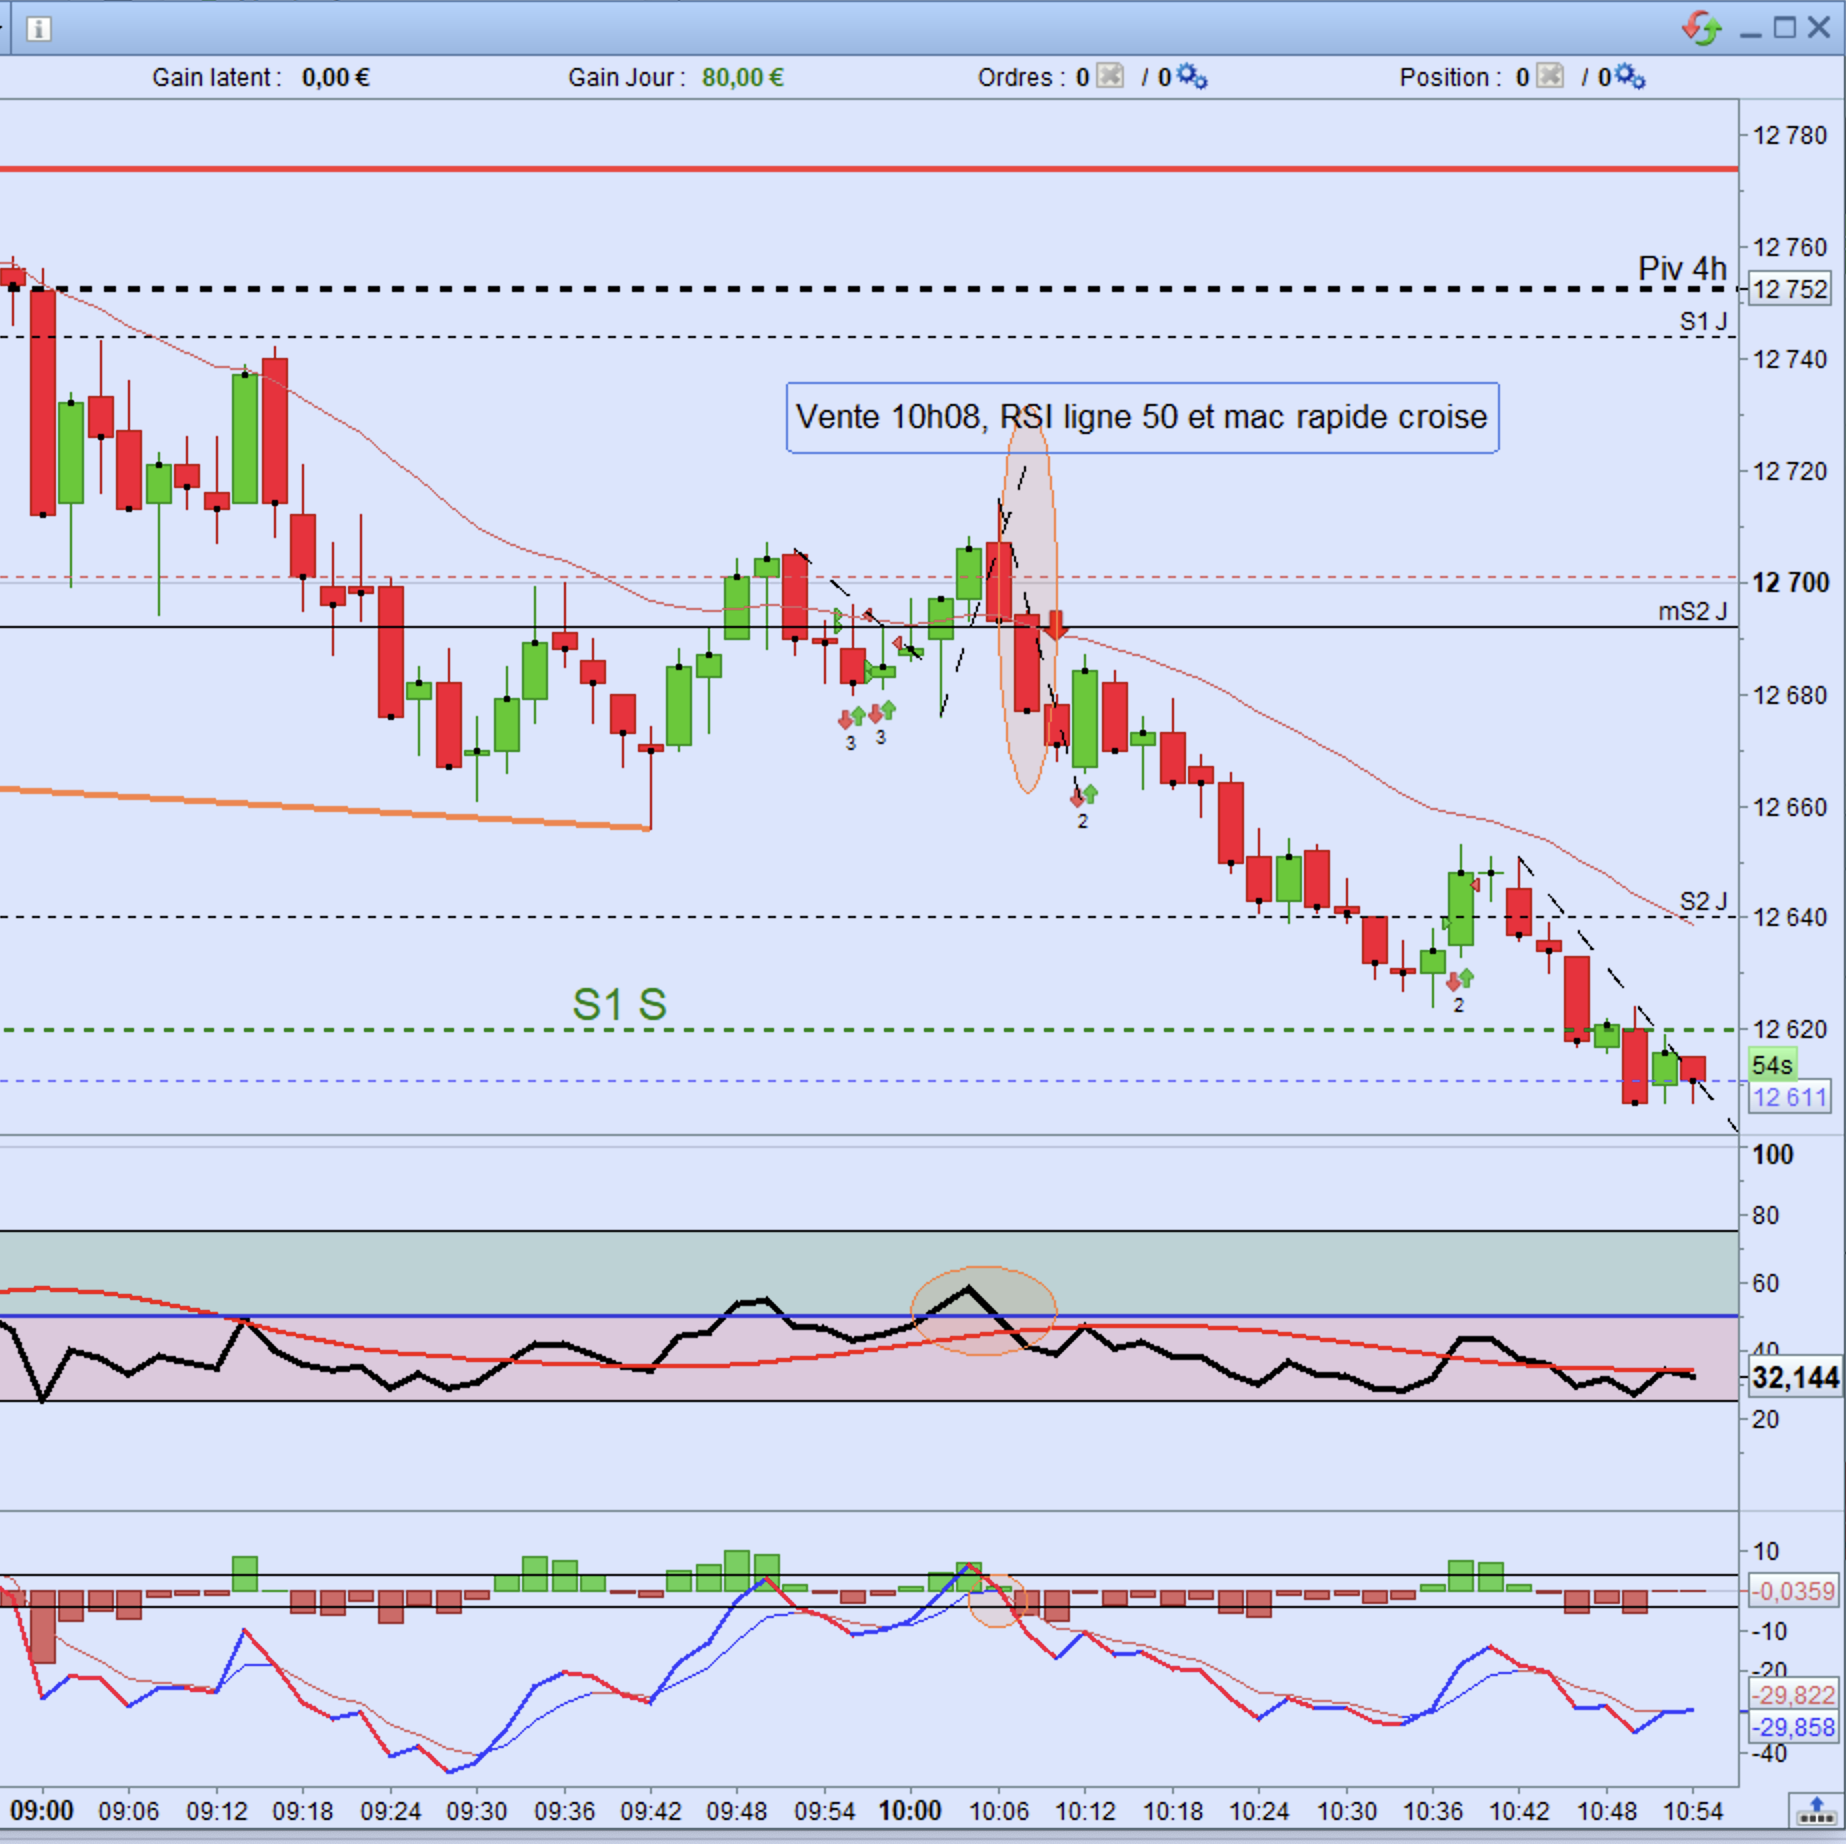
Task: Click the RSI scale label '100'
Action: (x=1773, y=1155)
